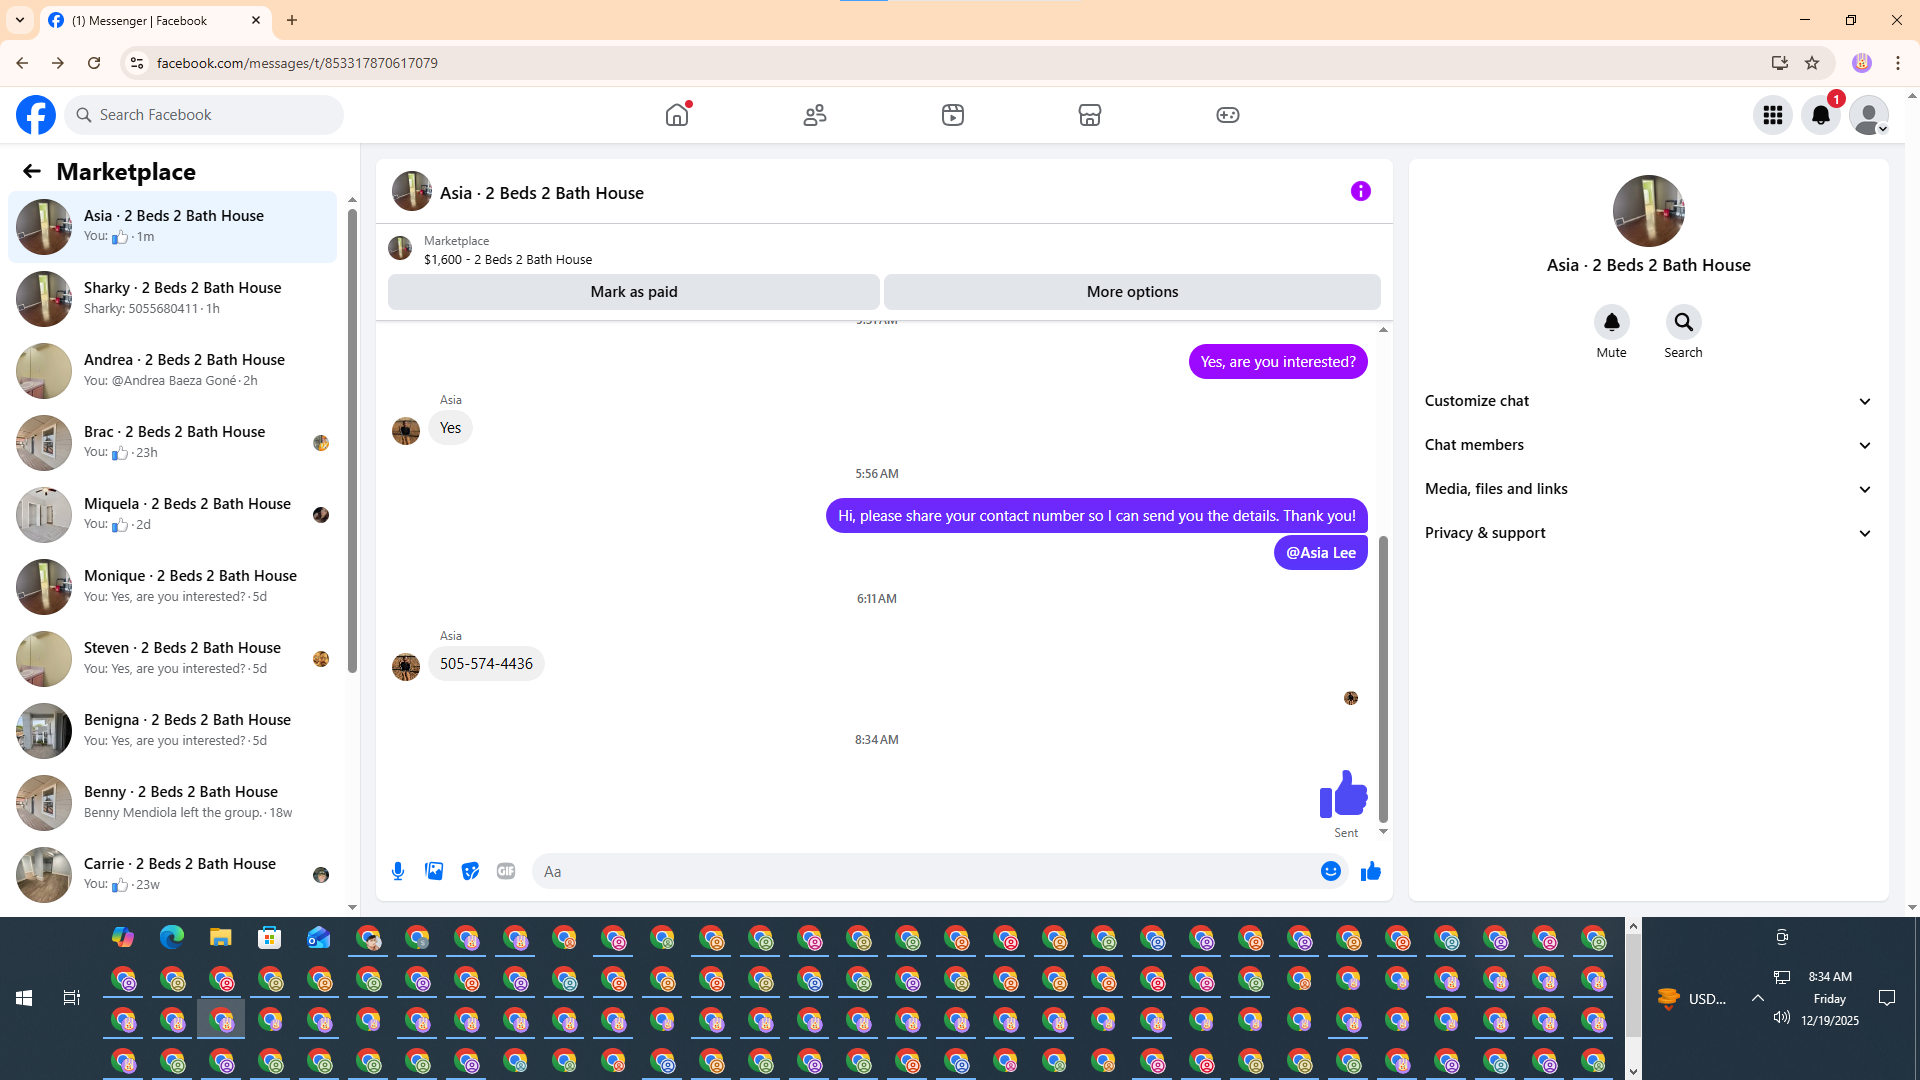Expand the Customize chat section

tap(1648, 401)
